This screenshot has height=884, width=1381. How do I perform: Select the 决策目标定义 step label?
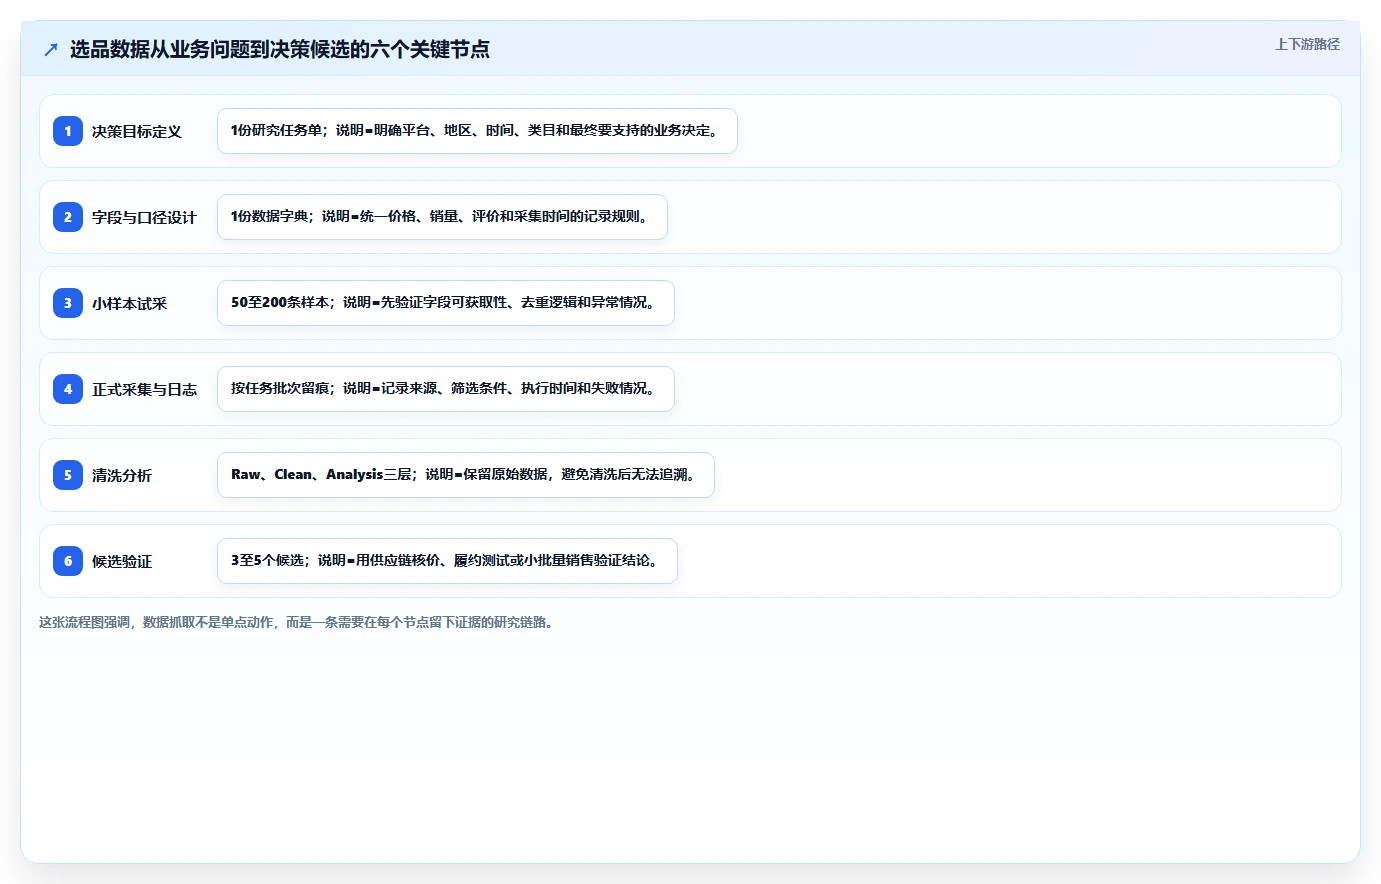(137, 131)
